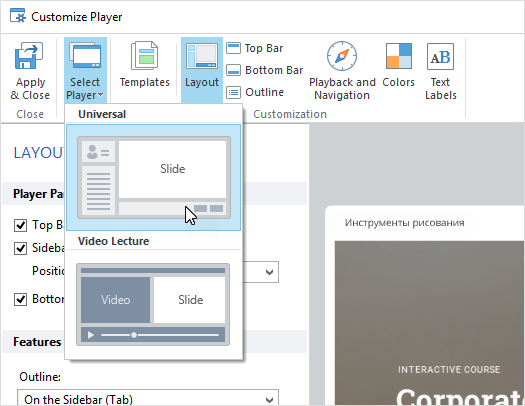
Task: Toggle the Top Bar checkbox
Action: click(20, 225)
